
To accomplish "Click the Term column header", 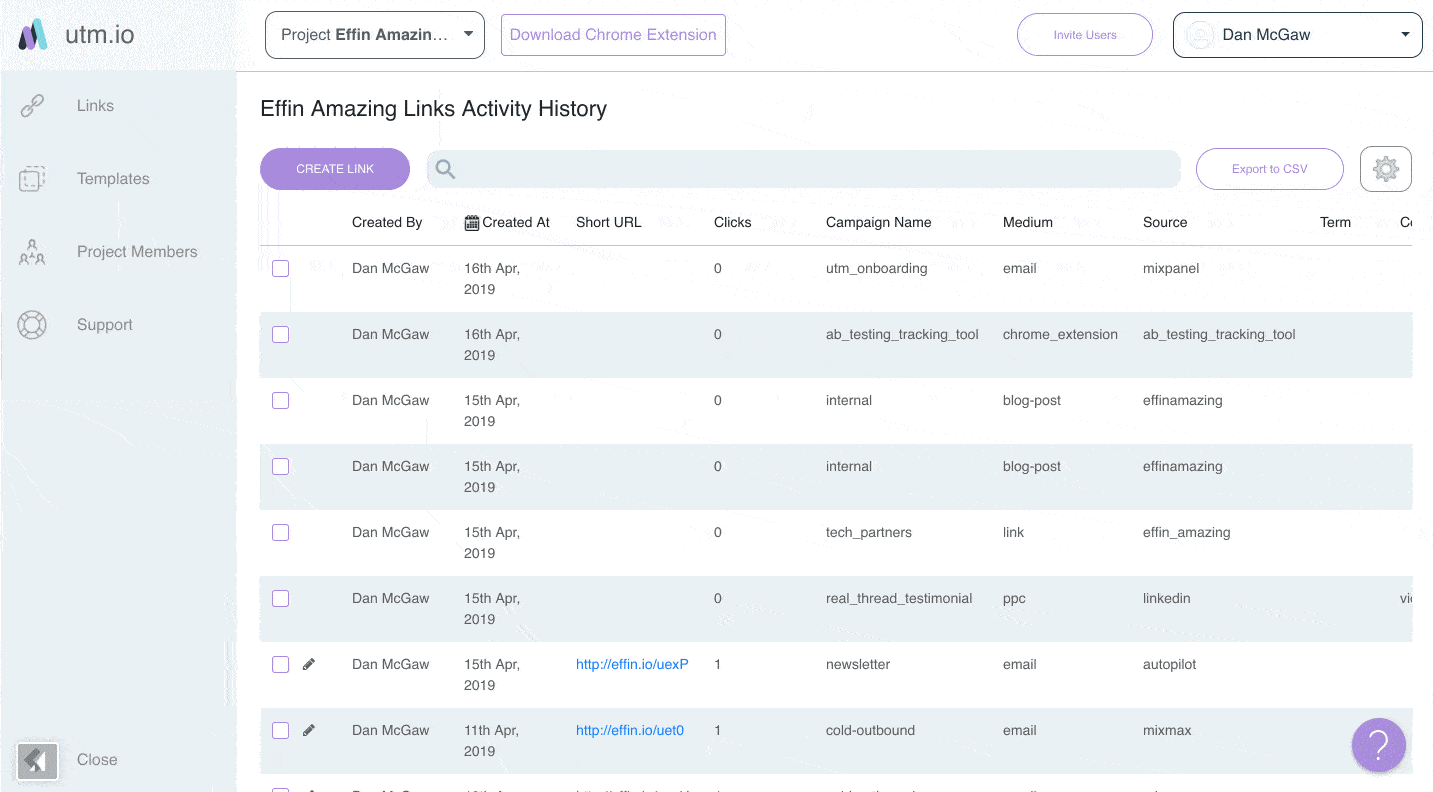I will 1335,222.
